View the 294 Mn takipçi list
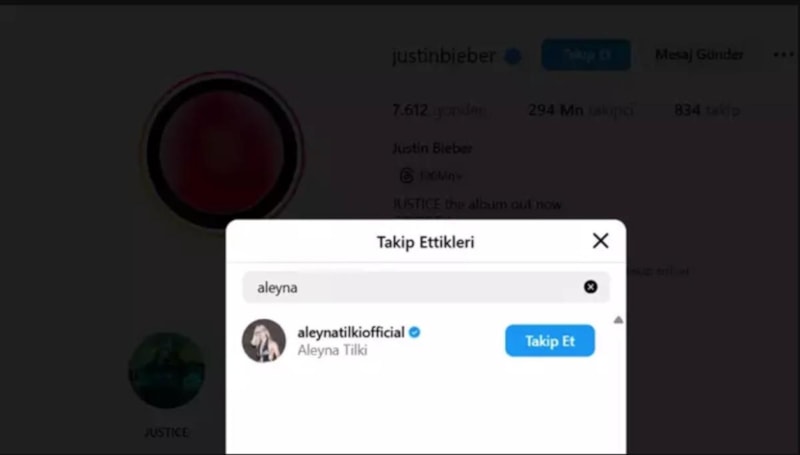 [x=581, y=110]
